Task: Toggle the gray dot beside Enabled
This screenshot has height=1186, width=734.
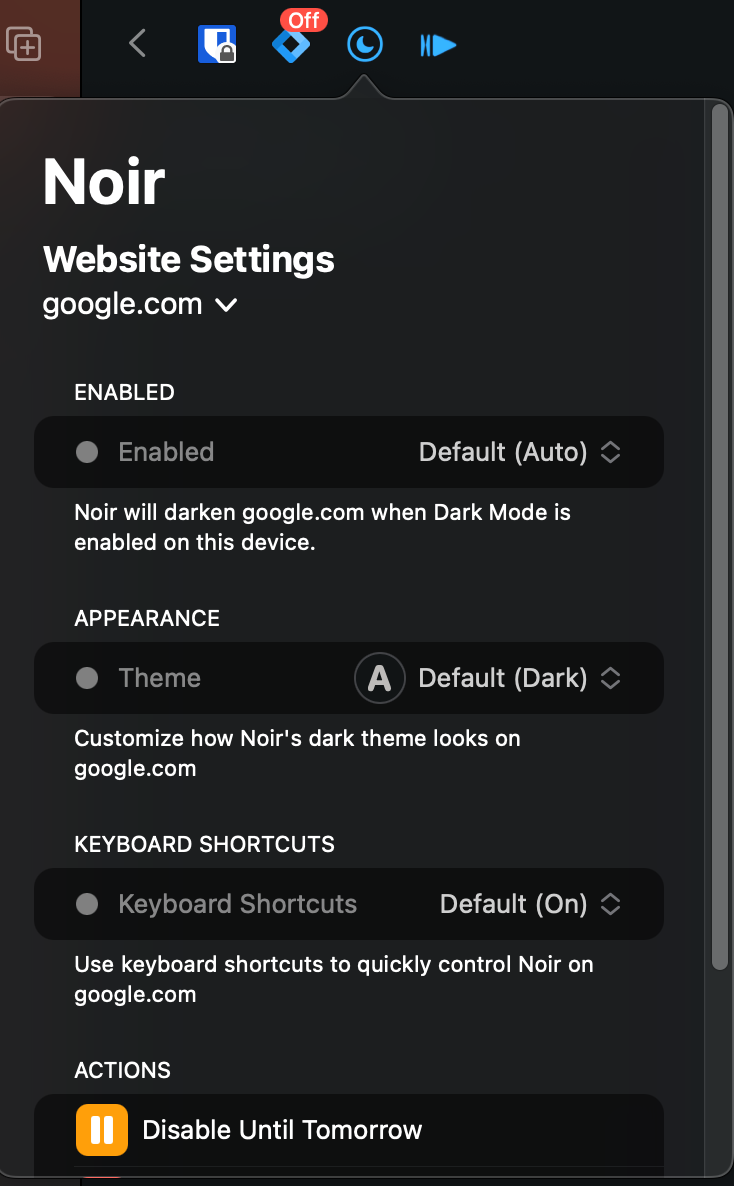Action: (87, 452)
